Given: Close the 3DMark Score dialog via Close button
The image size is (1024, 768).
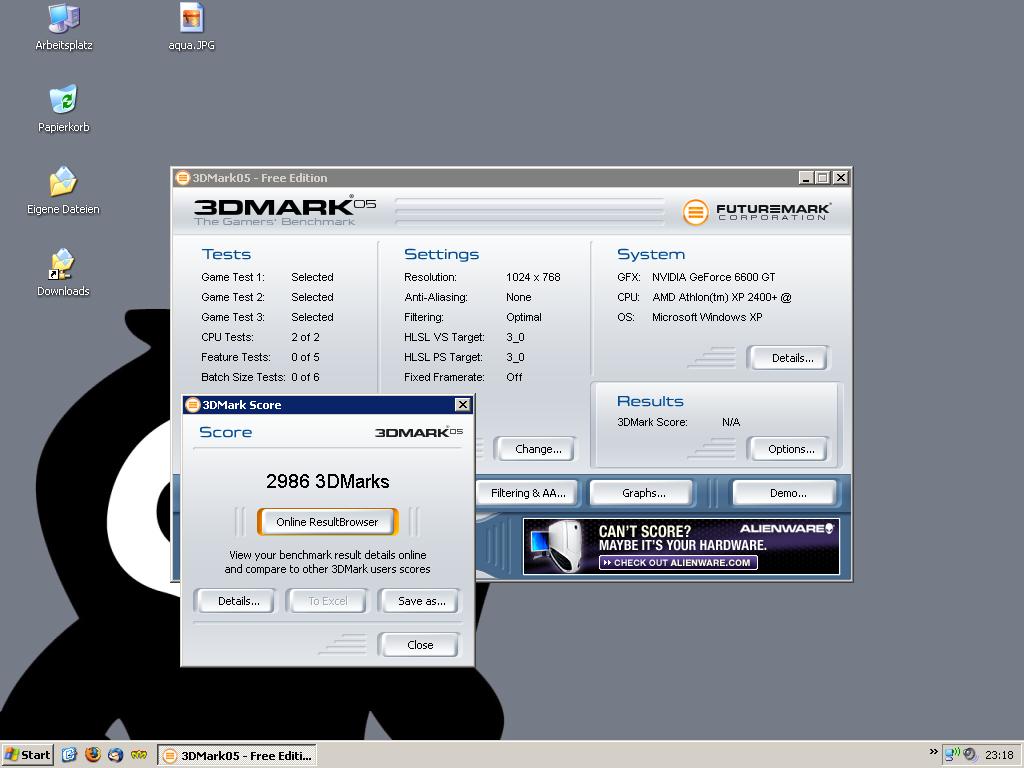Looking at the screenshot, I should [x=420, y=645].
